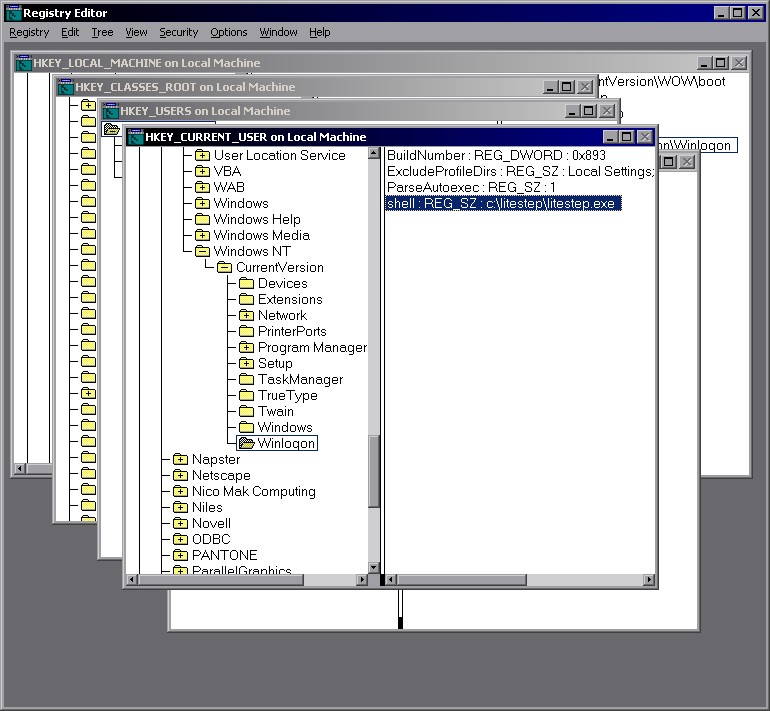Collapse the Windows NT key
This screenshot has width=770, height=711.
202,251
